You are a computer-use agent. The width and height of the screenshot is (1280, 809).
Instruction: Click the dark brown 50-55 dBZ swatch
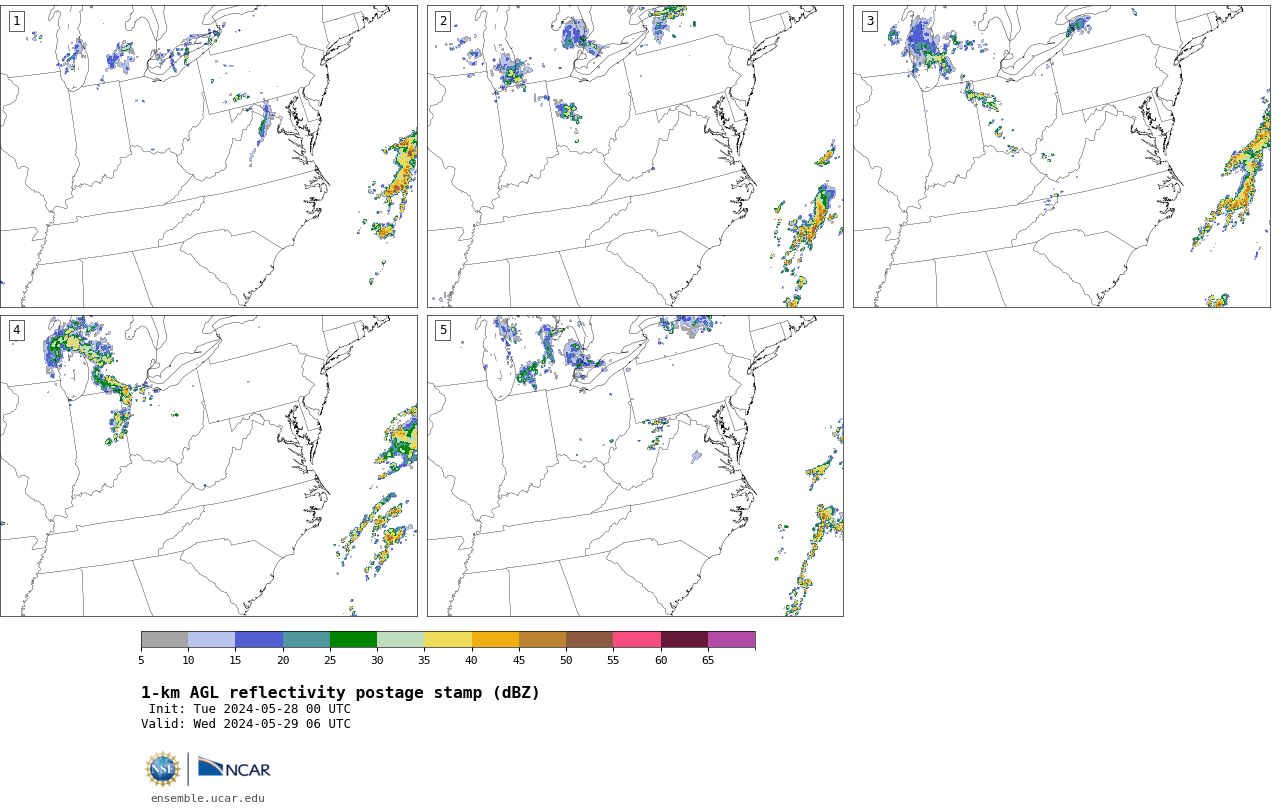(x=590, y=640)
